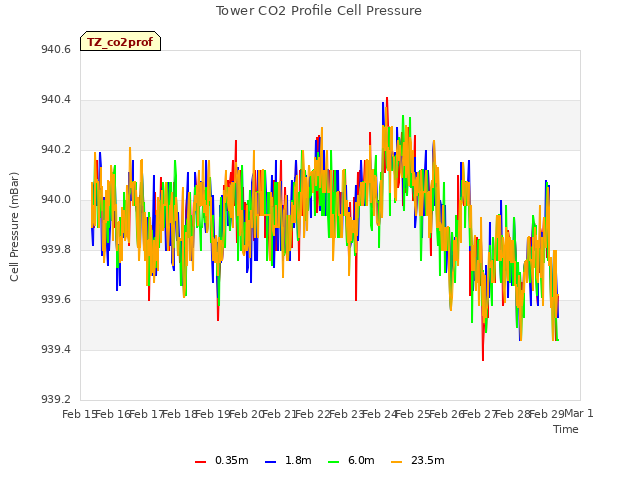Viewport: 640px width, 480px height.
Task: Click the Feb 22 x-axis label
Action: click(313, 414)
